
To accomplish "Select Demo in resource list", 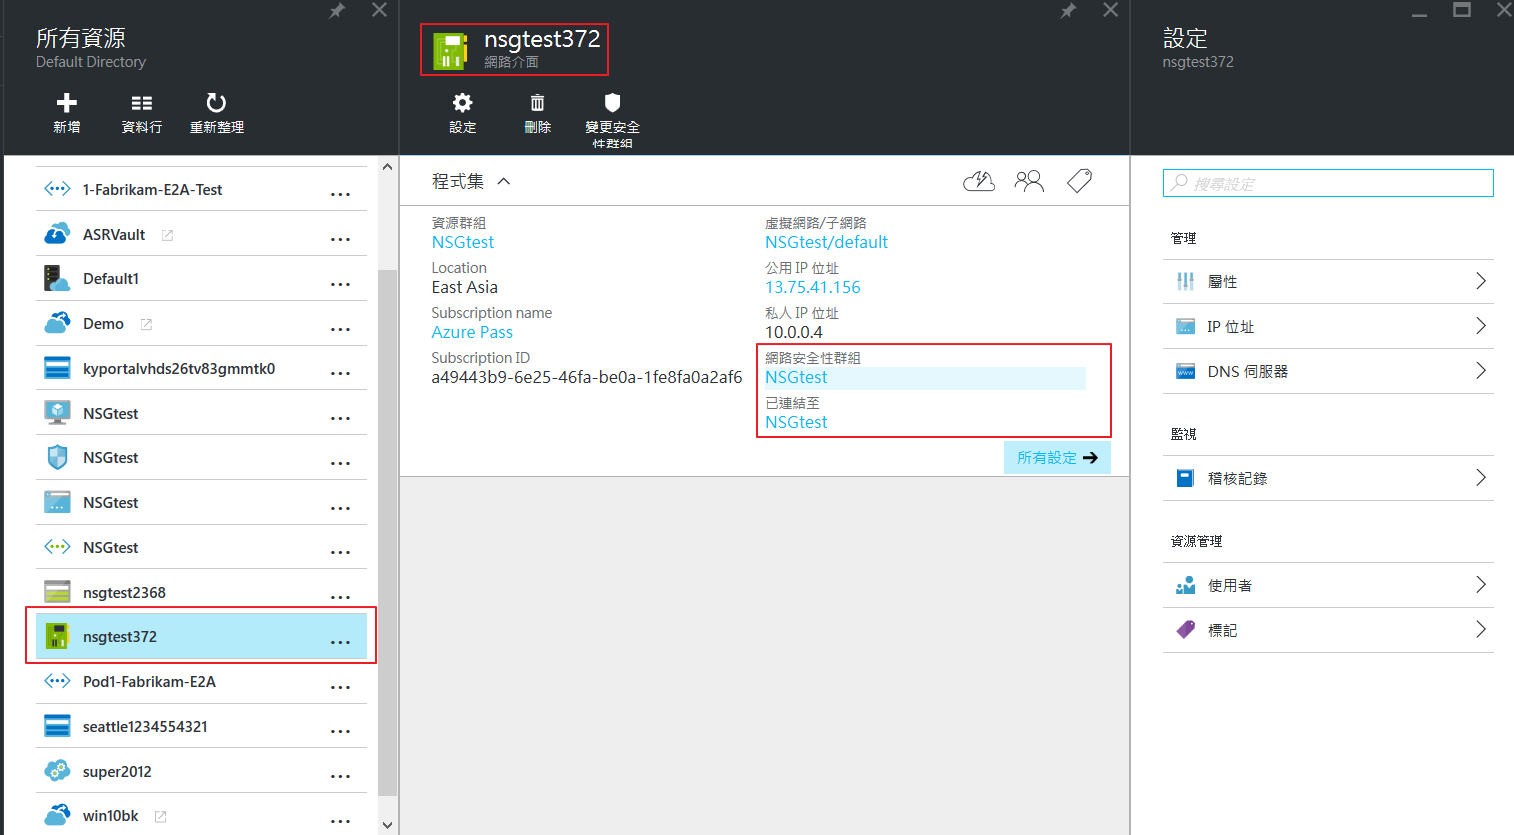I will (201, 323).
